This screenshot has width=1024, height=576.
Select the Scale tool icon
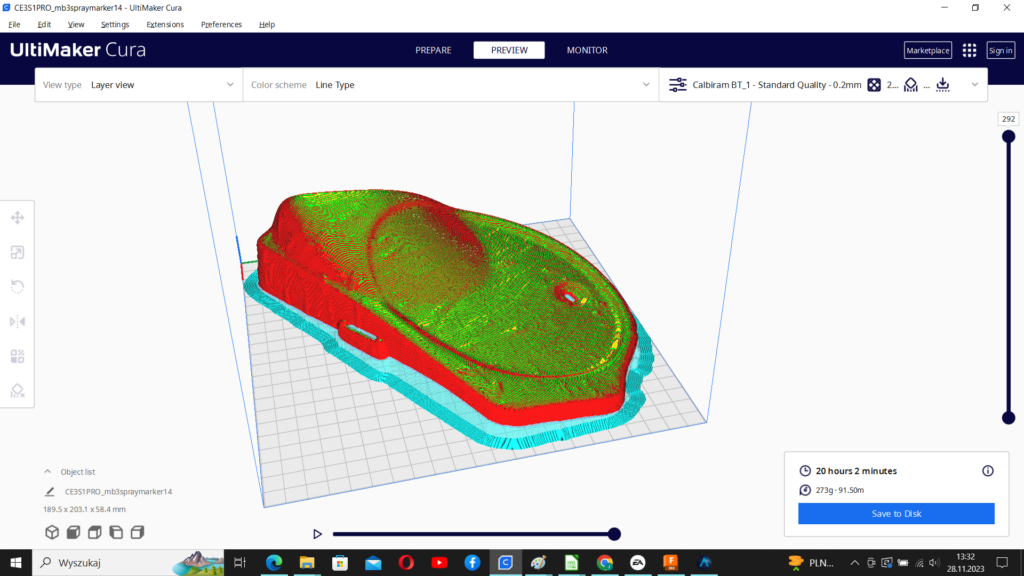tap(18, 252)
